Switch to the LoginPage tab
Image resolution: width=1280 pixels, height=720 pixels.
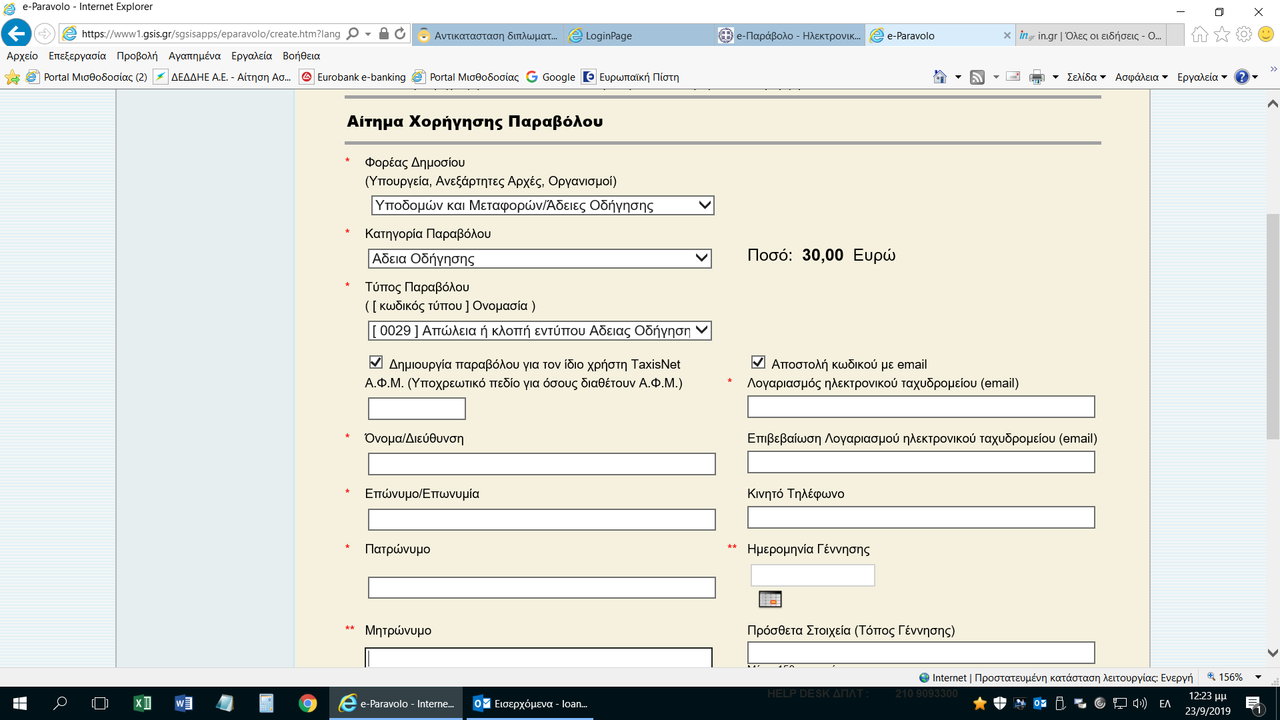click(638, 35)
